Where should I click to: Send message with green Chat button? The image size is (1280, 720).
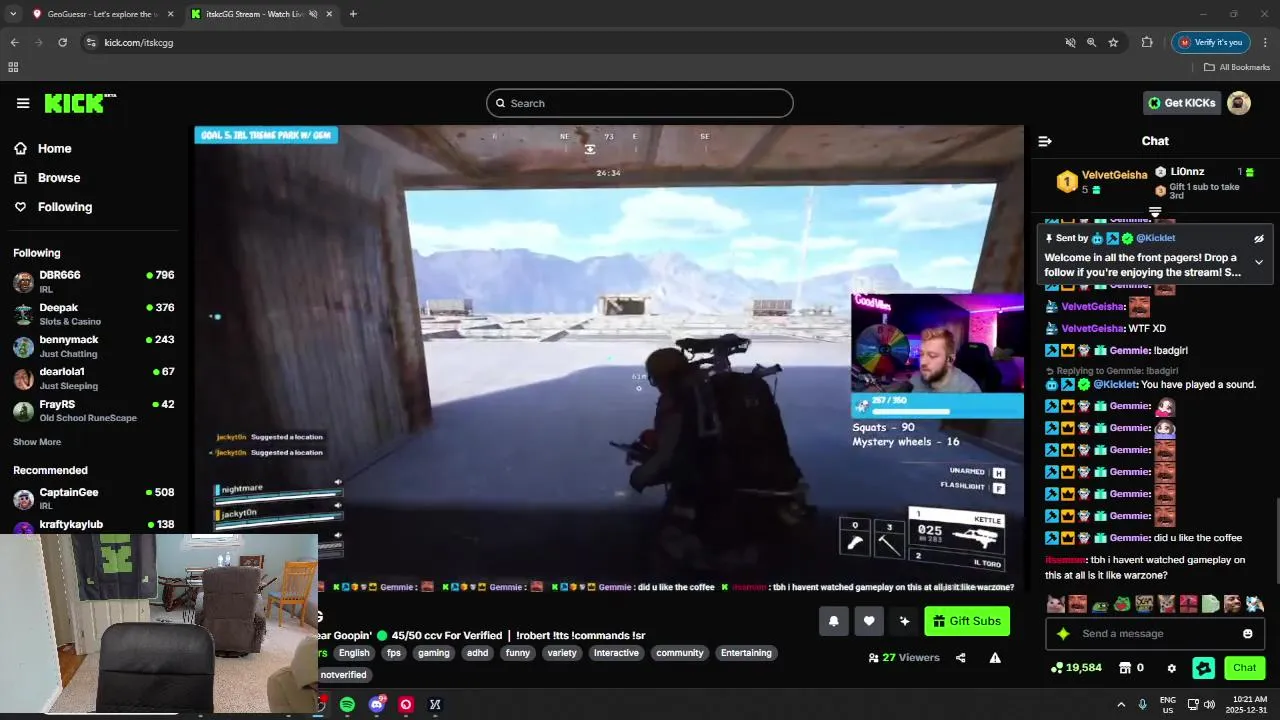[1244, 667]
